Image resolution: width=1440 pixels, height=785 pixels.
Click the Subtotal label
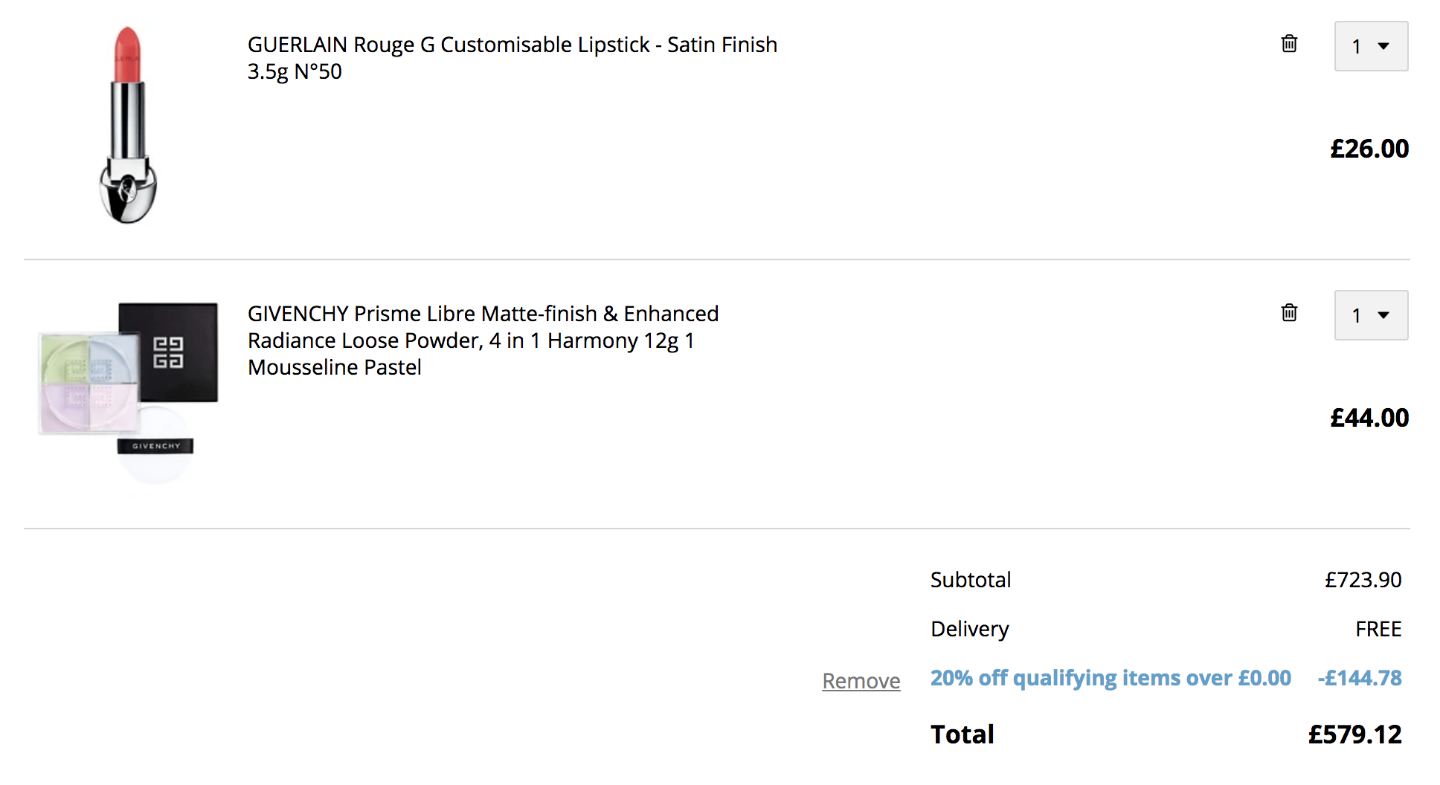pyautogui.click(x=970, y=580)
